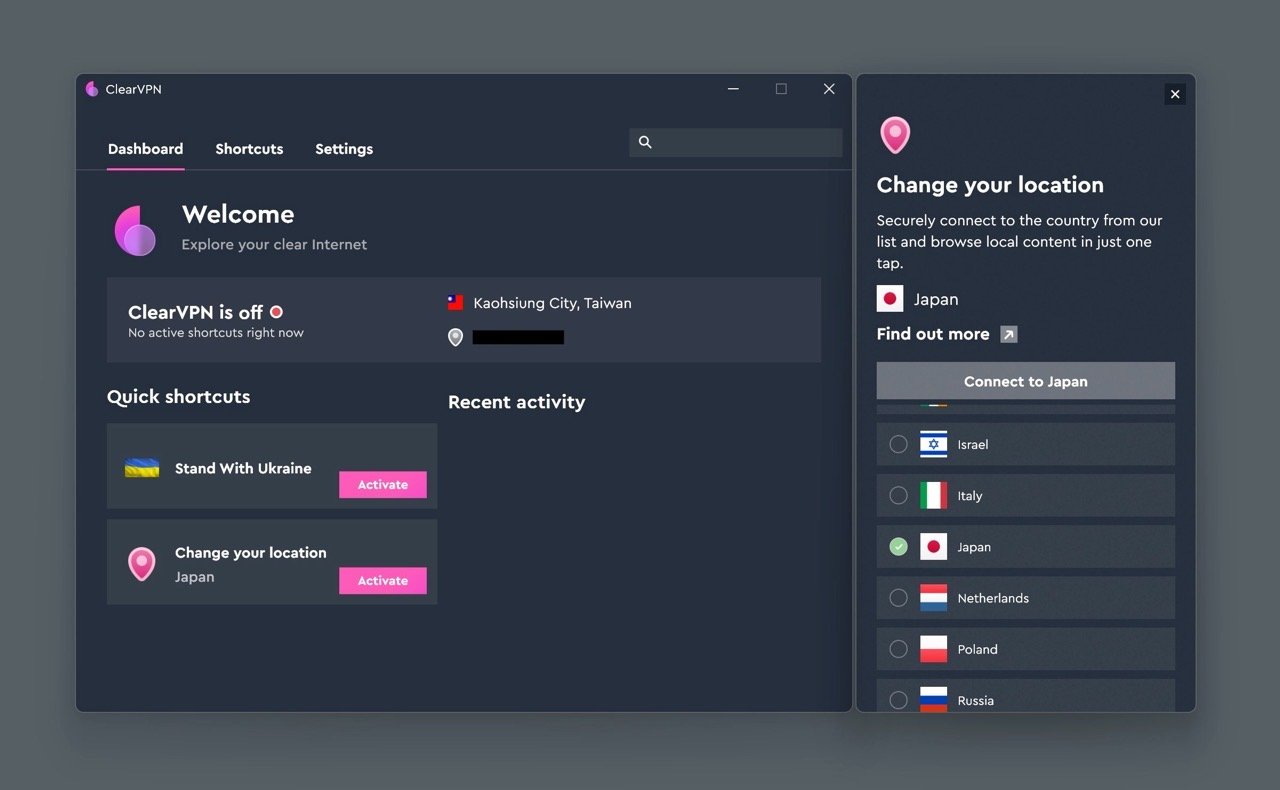Click the IP location pin icon
1280x790 pixels.
coord(455,337)
